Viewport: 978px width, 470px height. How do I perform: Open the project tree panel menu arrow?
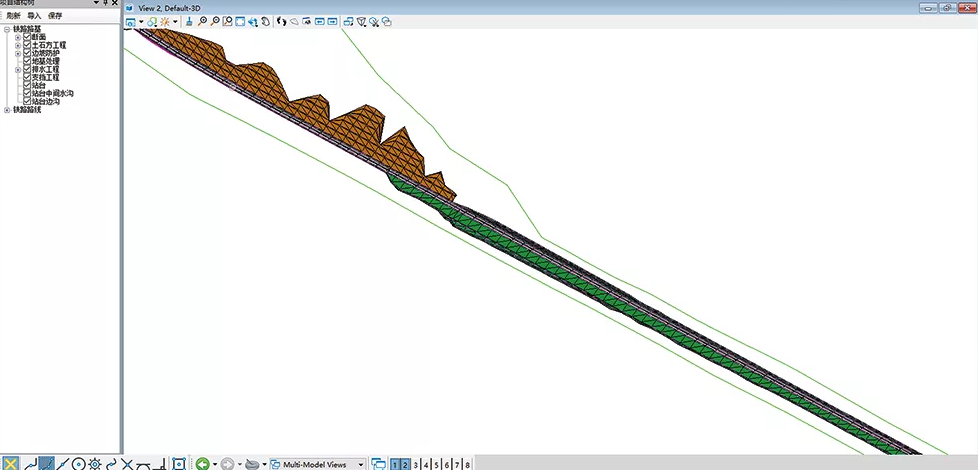pos(97,3)
